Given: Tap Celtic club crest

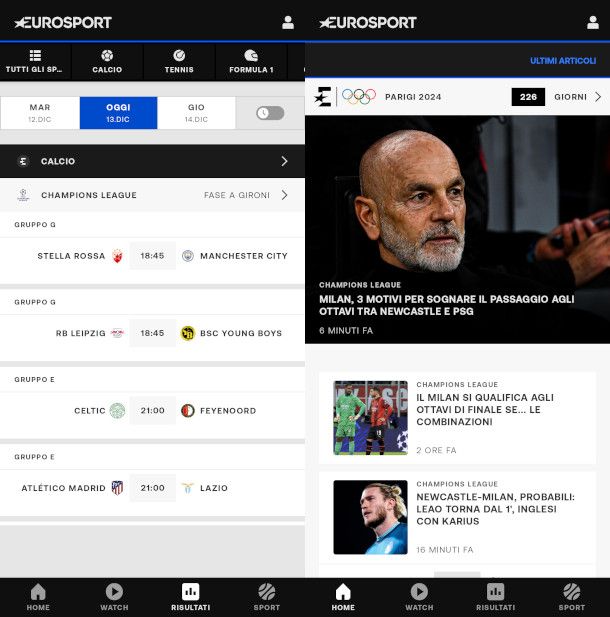Looking at the screenshot, I should pyautogui.click(x=117, y=411).
